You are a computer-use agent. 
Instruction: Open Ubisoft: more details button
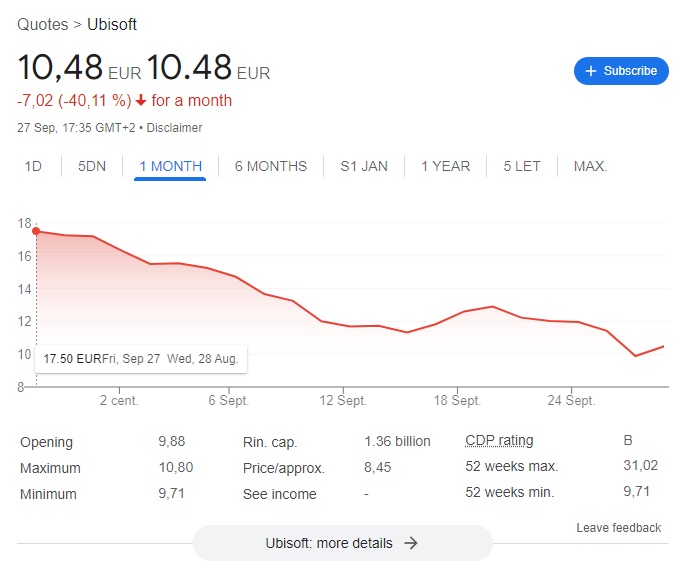(342, 543)
